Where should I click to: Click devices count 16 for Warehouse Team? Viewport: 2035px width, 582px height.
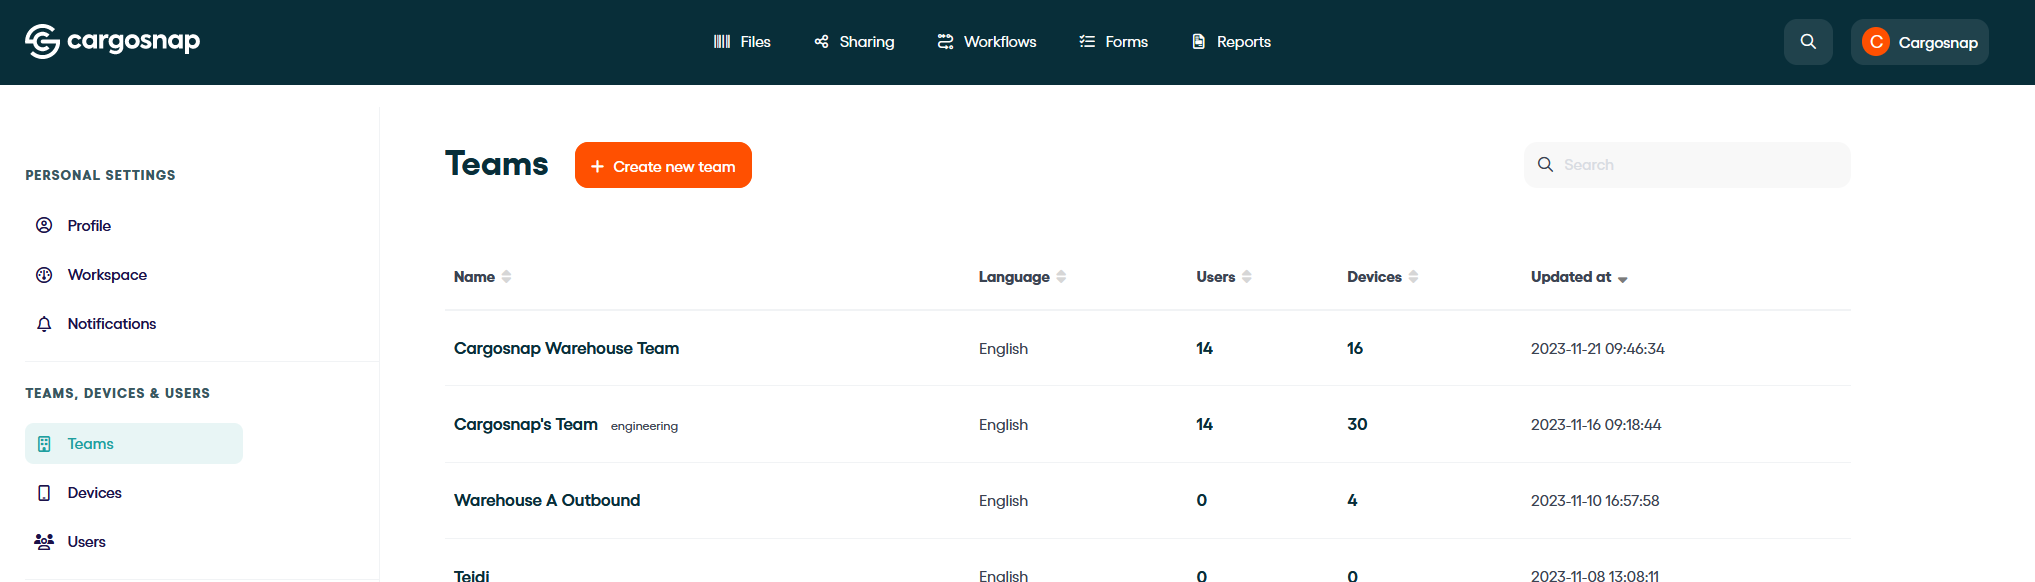(x=1355, y=348)
